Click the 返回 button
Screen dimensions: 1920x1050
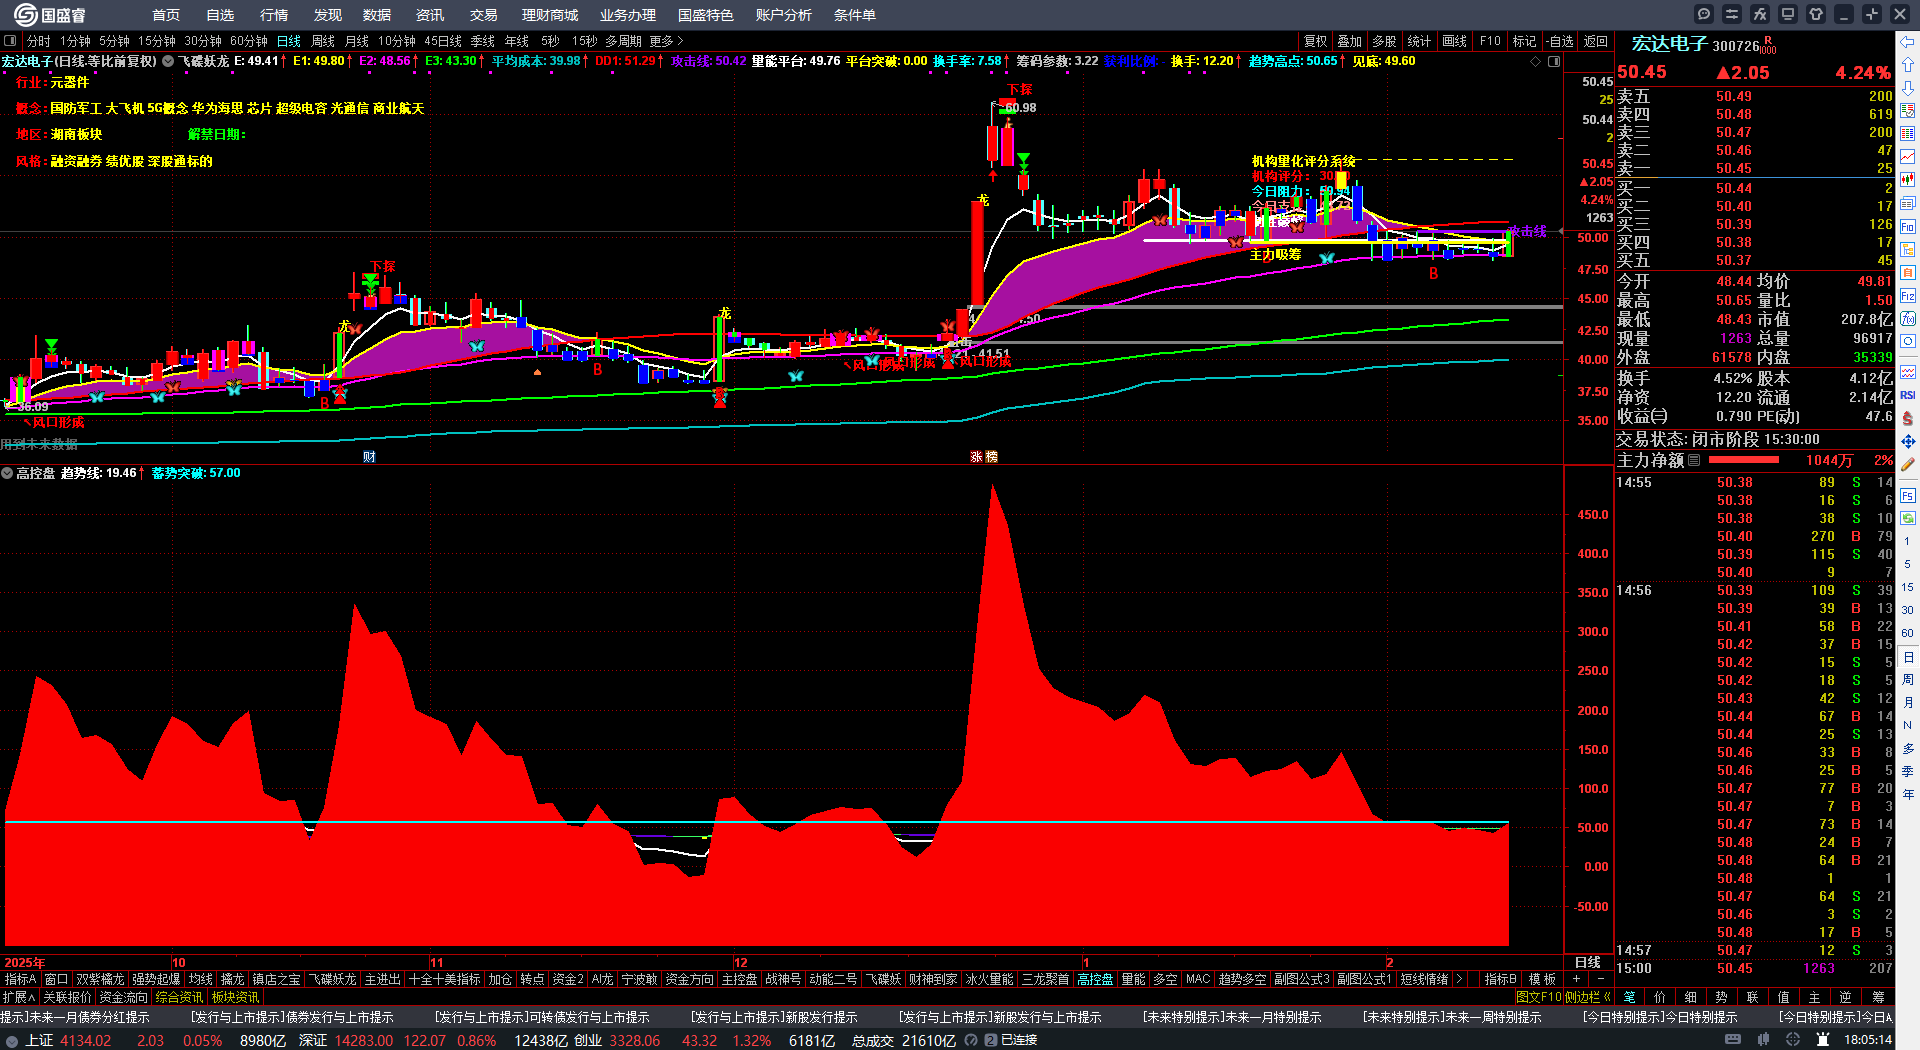coord(1596,41)
